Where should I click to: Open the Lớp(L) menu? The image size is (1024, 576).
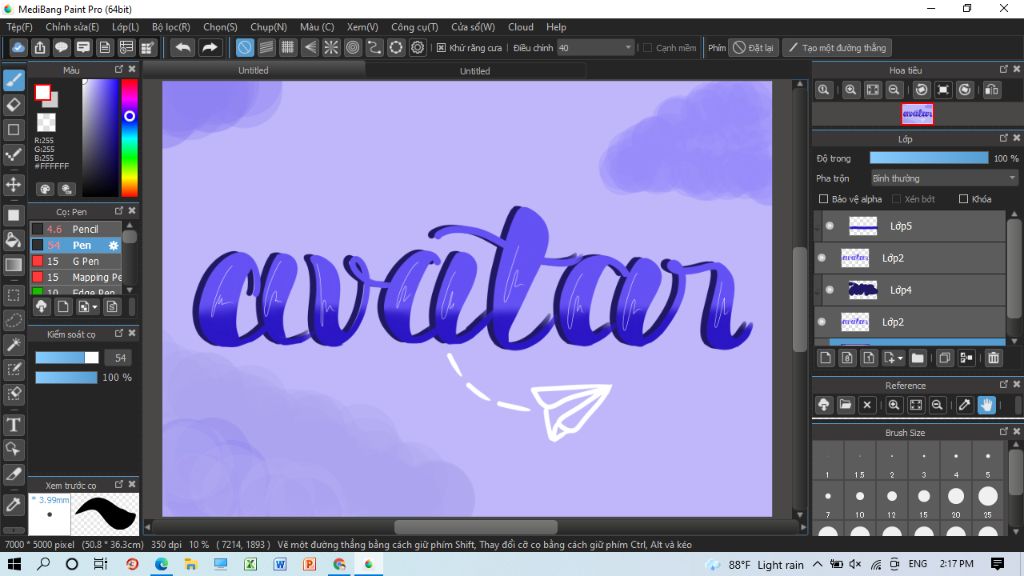(x=125, y=27)
